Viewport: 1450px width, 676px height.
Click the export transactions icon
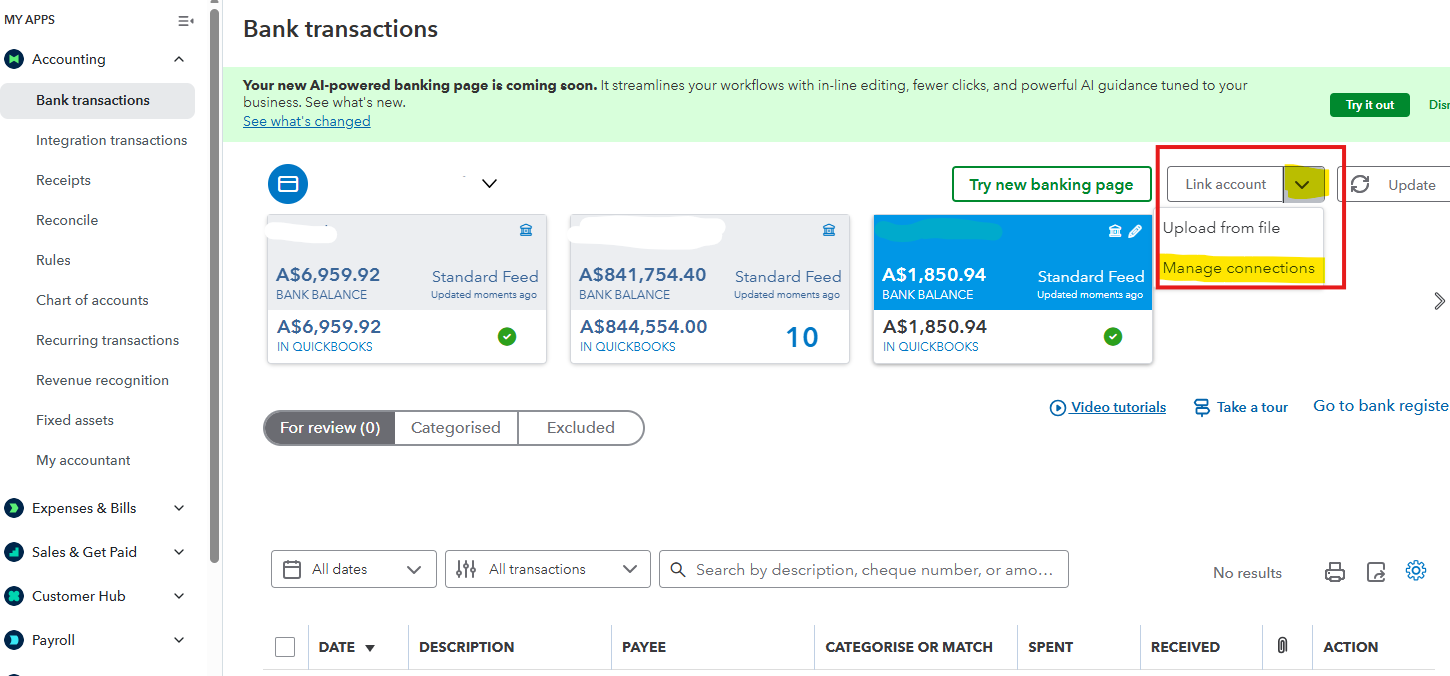pos(1376,572)
